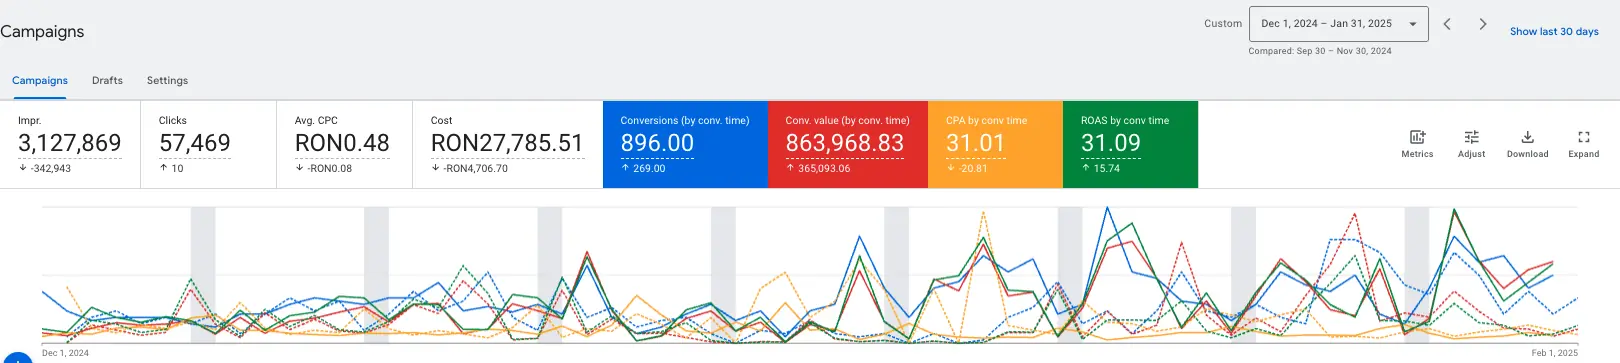Click the CPA value 31.01

[x=975, y=143]
